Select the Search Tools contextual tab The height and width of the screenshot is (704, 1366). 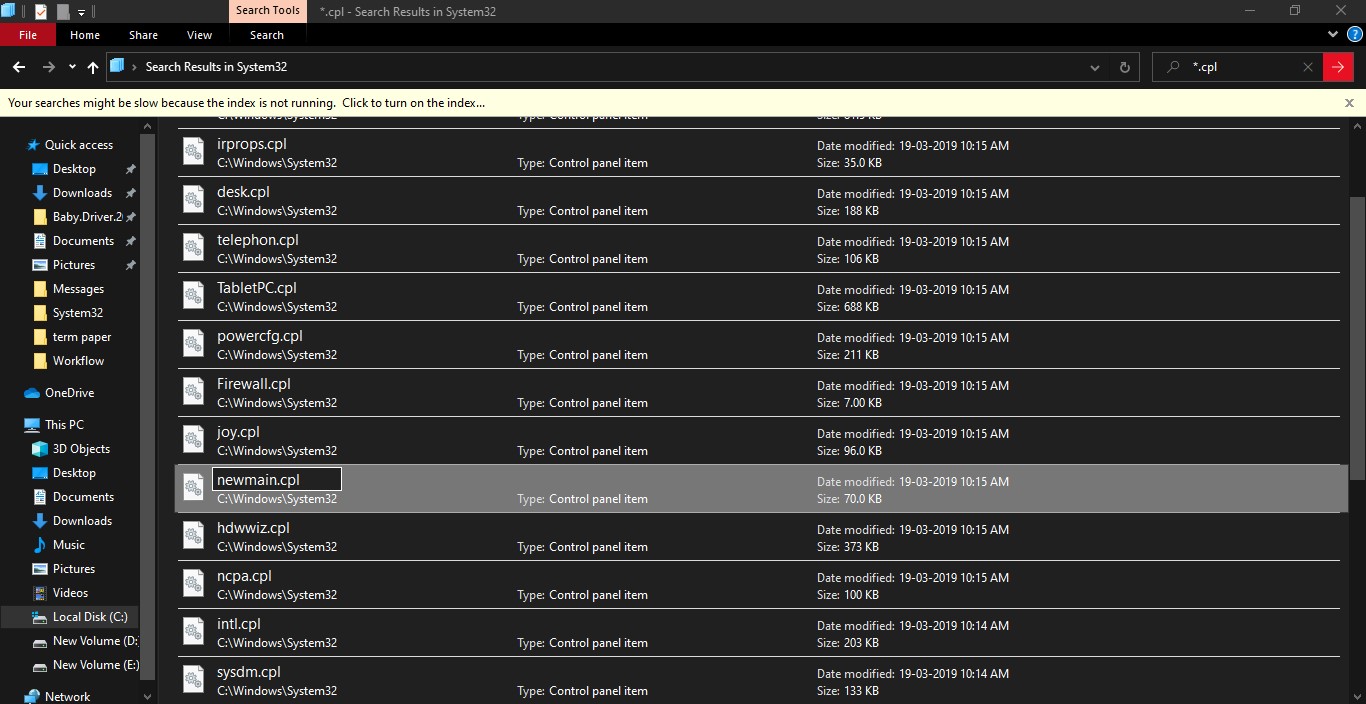267,11
